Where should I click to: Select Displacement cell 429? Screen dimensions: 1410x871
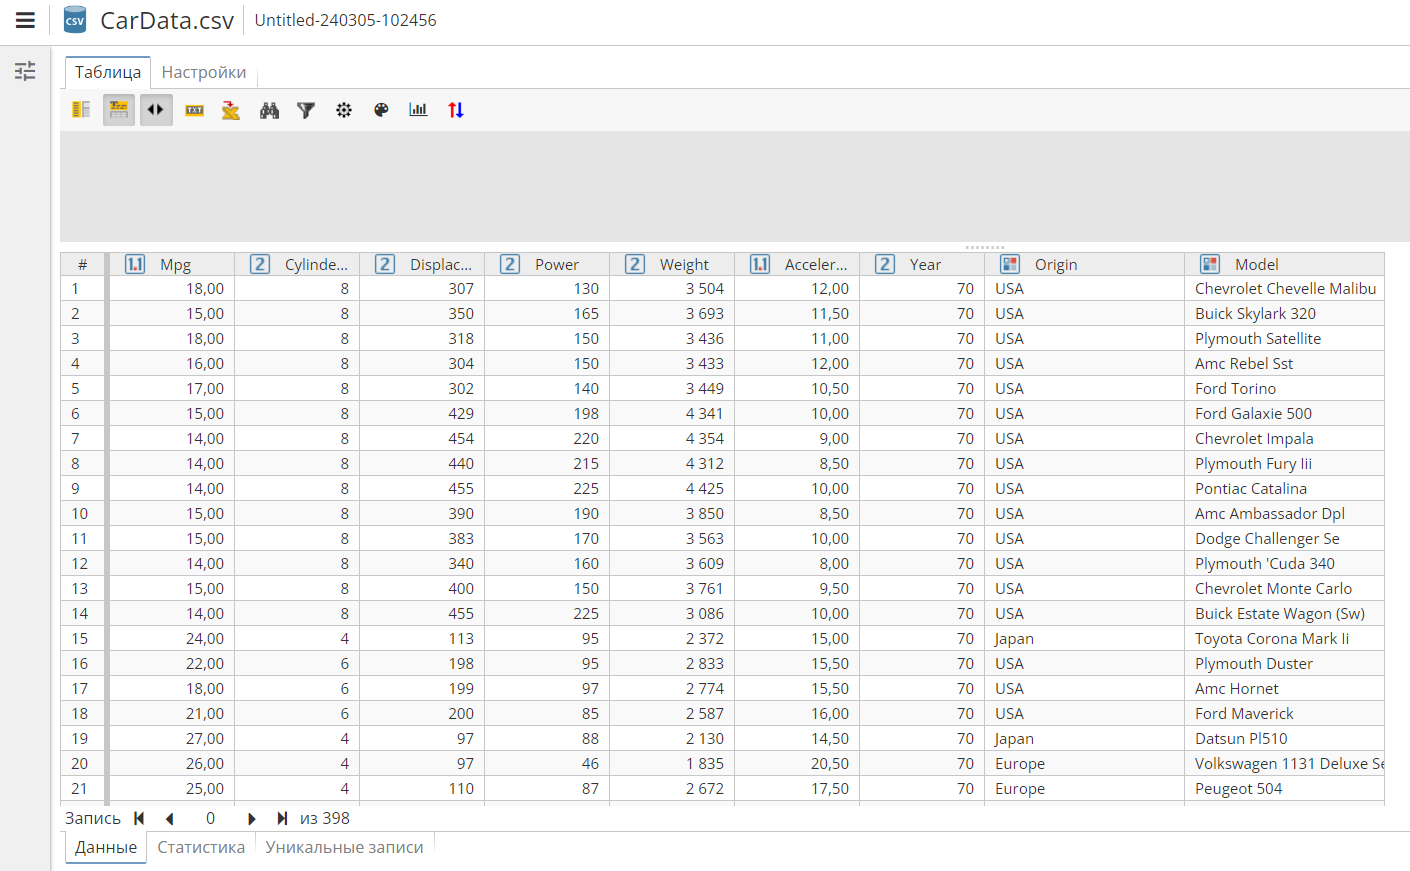pyautogui.click(x=422, y=413)
